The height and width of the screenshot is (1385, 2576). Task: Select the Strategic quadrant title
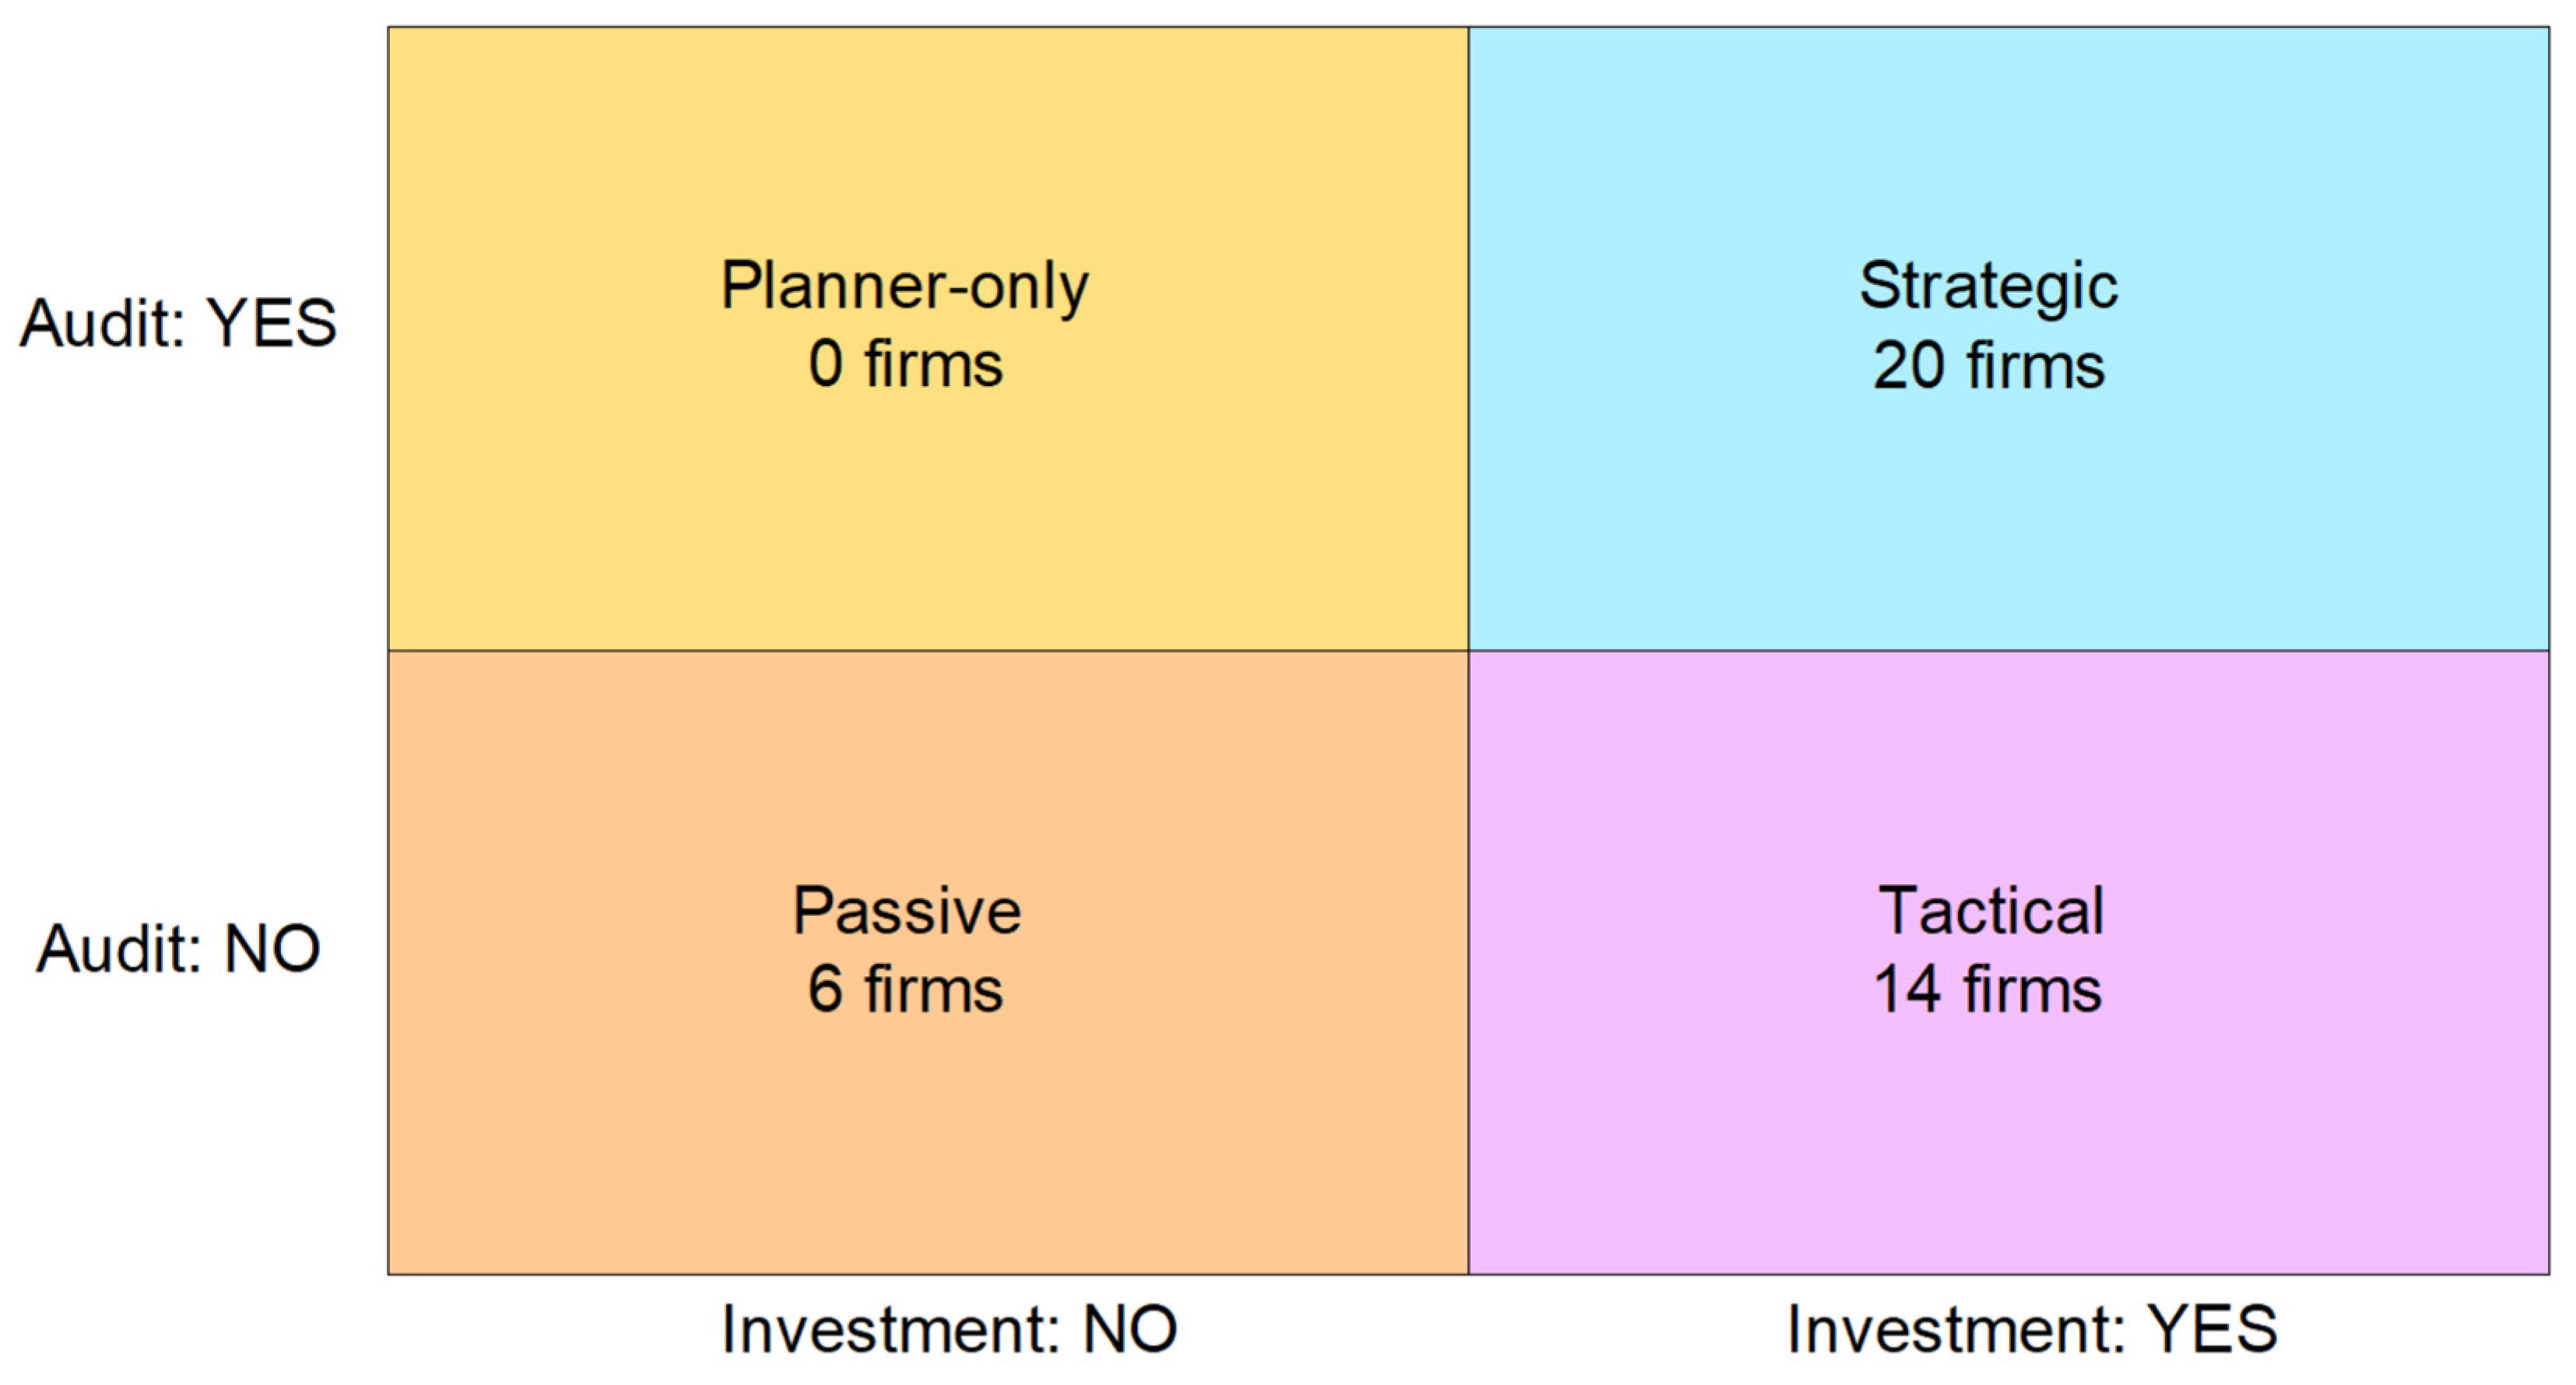point(1987,287)
